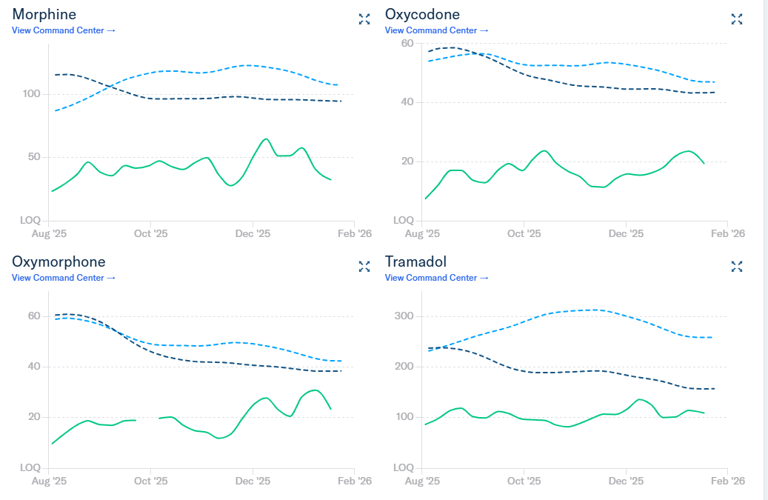Click Oct '25 axis label in Oxycodone chart
This screenshot has width=768, height=500.
(x=524, y=234)
